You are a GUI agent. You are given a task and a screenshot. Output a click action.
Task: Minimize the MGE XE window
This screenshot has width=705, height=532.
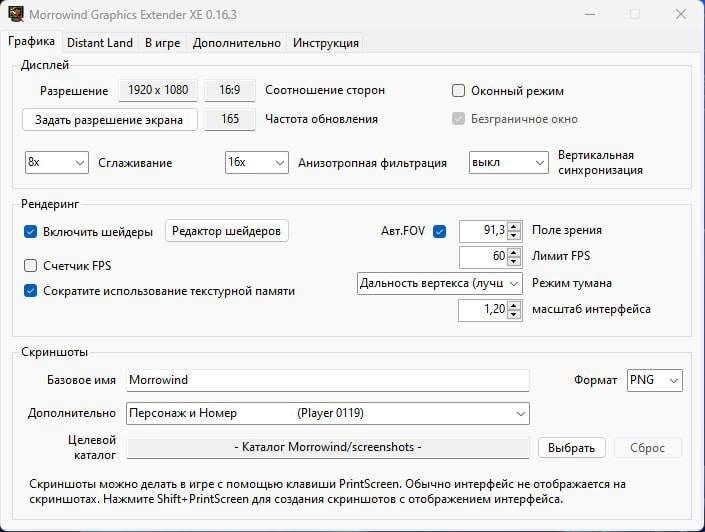590,14
